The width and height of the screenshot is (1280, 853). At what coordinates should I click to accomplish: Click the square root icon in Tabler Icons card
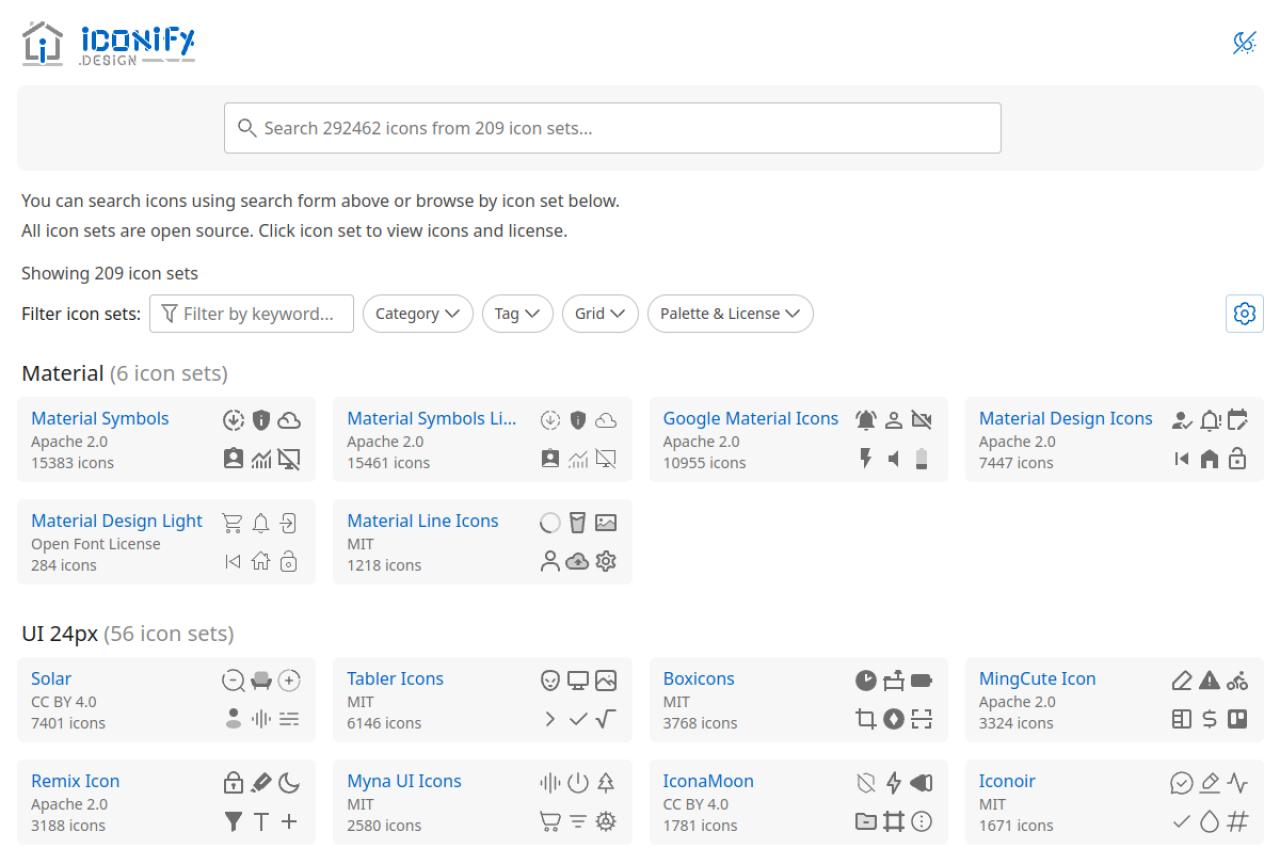click(605, 718)
